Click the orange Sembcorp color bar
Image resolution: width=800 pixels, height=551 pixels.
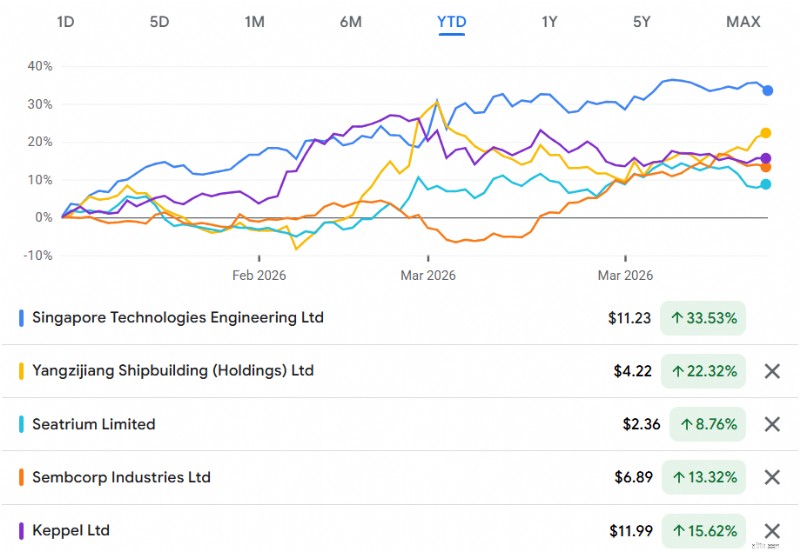click(x=21, y=477)
